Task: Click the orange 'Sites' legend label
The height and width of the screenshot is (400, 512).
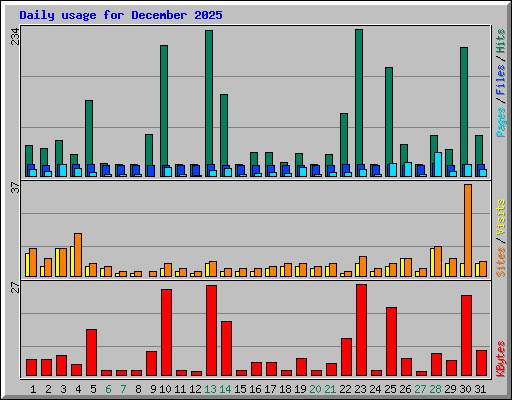Action: coord(501,262)
